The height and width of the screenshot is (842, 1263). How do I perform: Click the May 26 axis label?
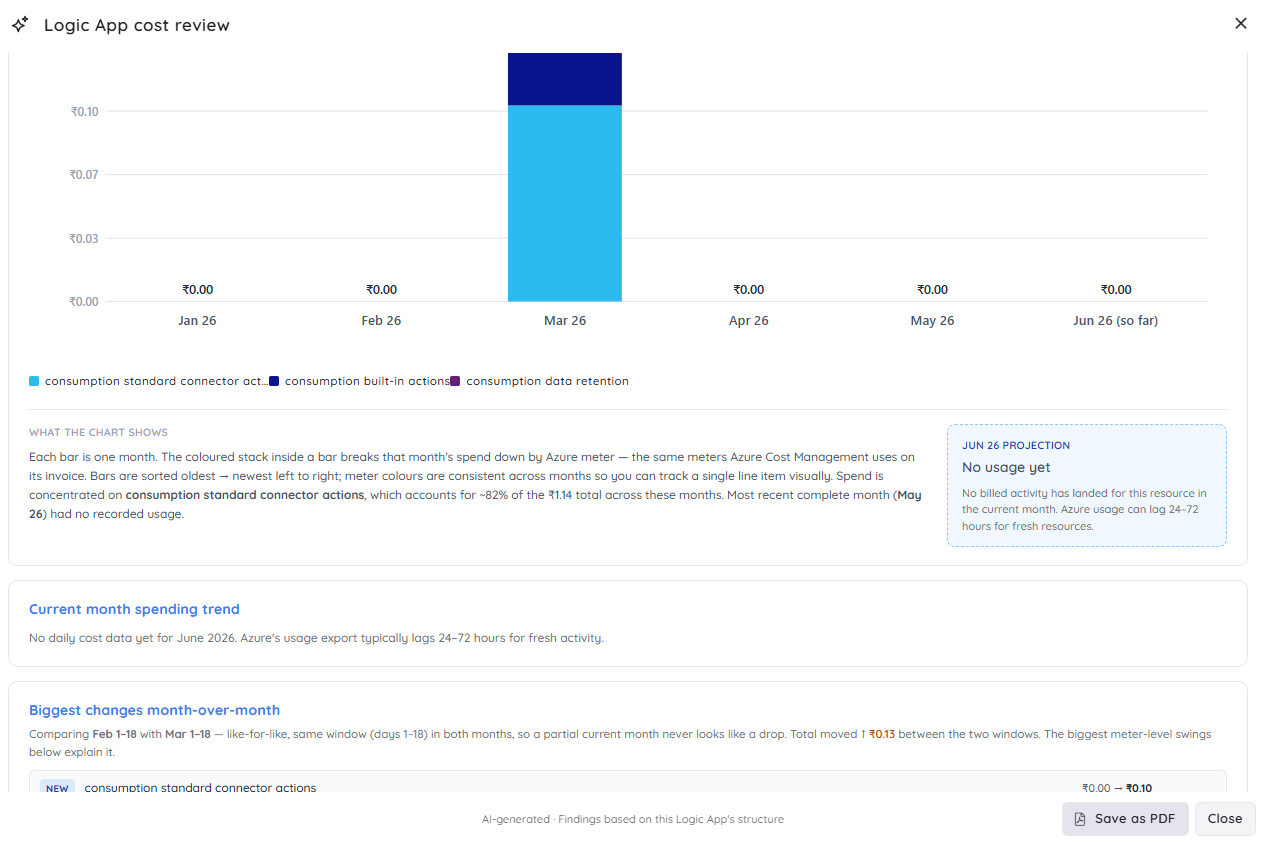click(932, 321)
